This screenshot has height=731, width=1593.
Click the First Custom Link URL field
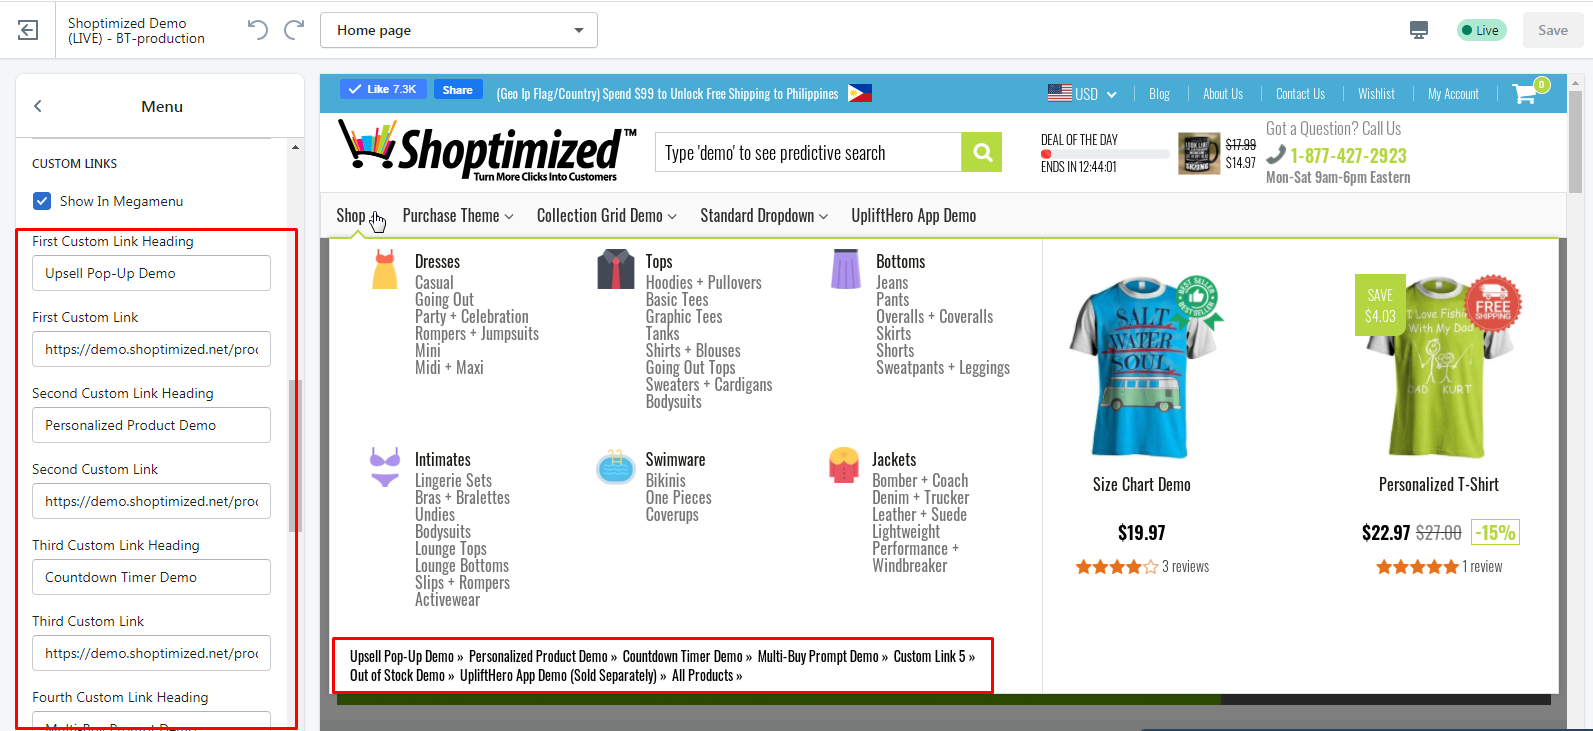tap(151, 349)
